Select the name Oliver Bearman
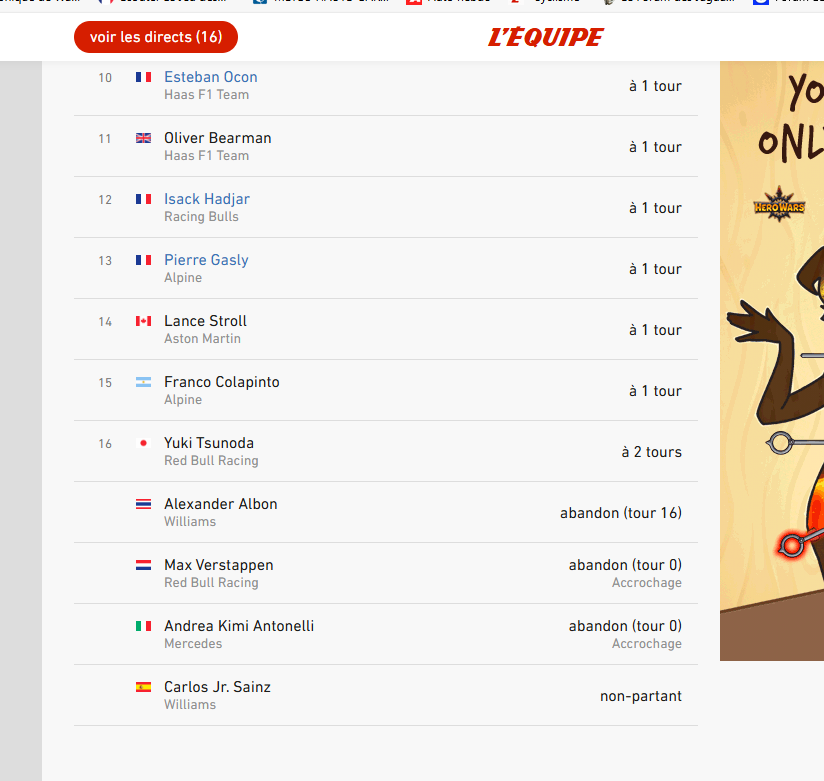 [218, 138]
